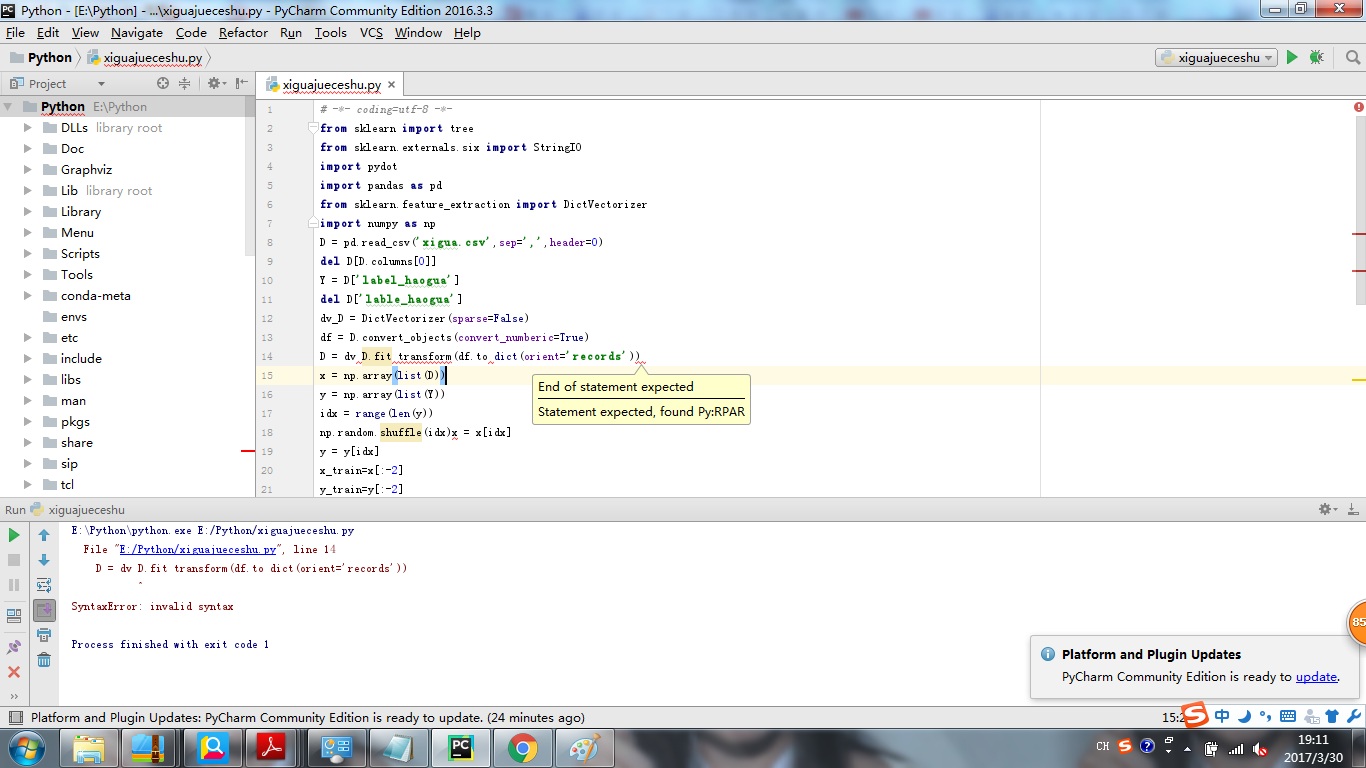
Task: Open E:/Python/xiguajueceshu.py link in console
Action: pos(197,549)
